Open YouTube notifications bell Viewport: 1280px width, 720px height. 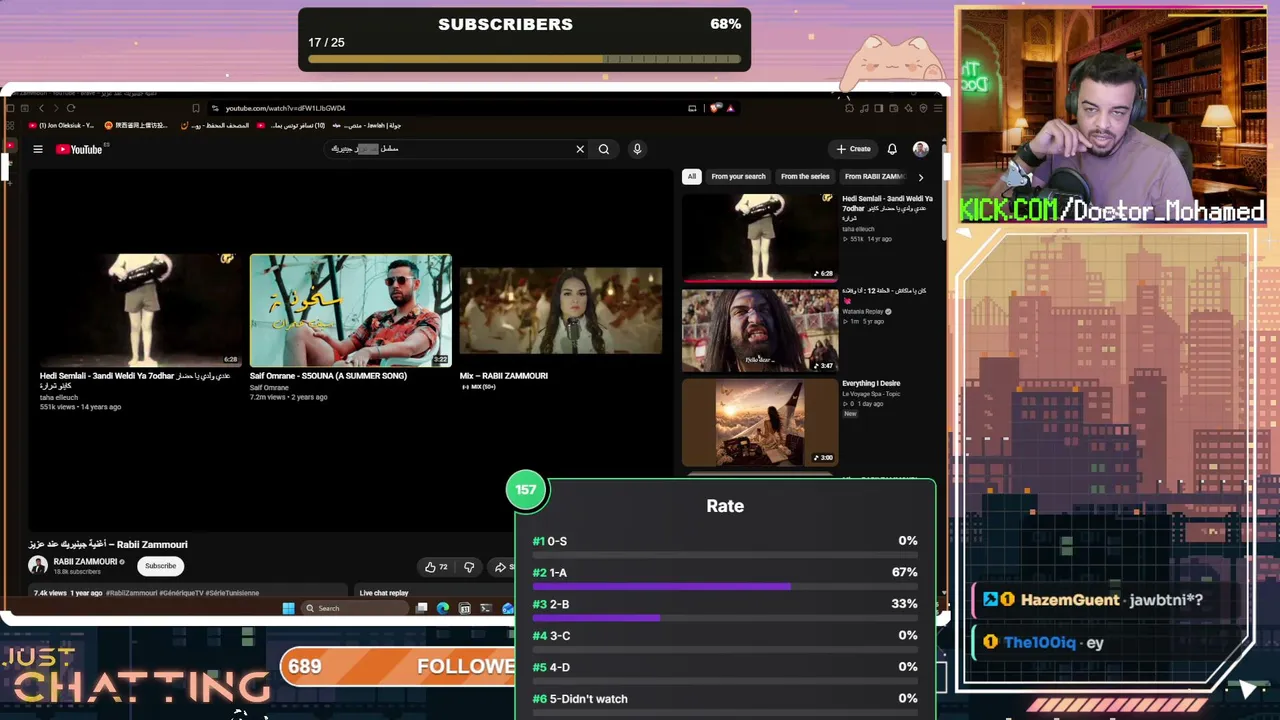tap(892, 149)
